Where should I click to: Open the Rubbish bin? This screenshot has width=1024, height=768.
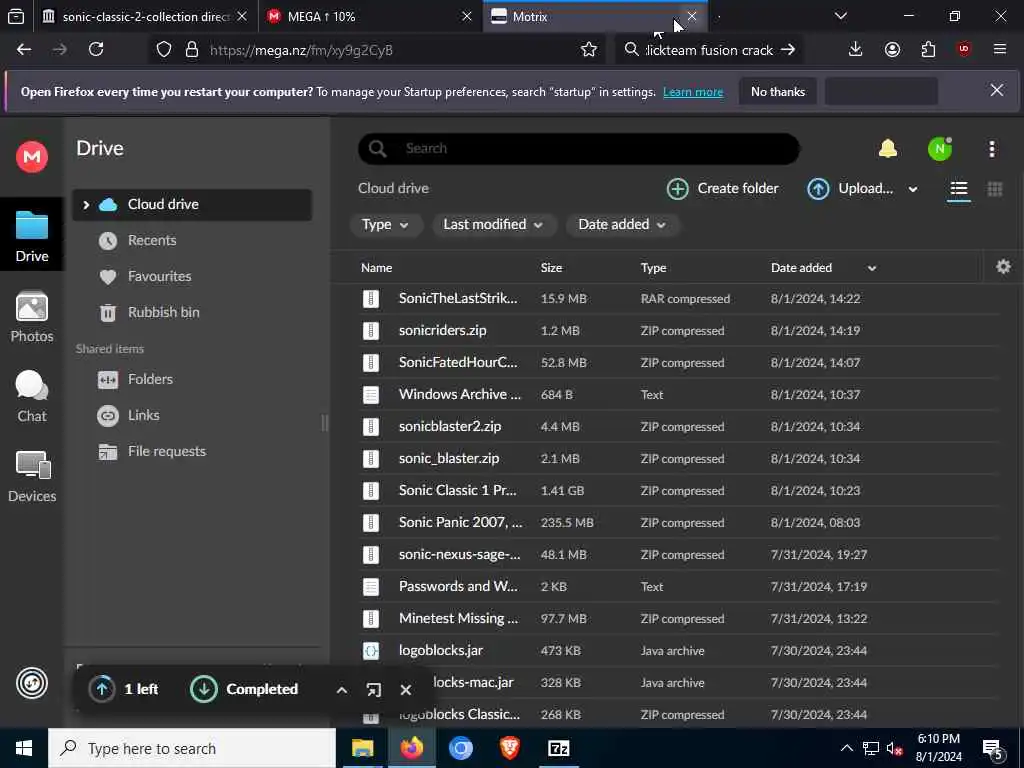tap(163, 312)
